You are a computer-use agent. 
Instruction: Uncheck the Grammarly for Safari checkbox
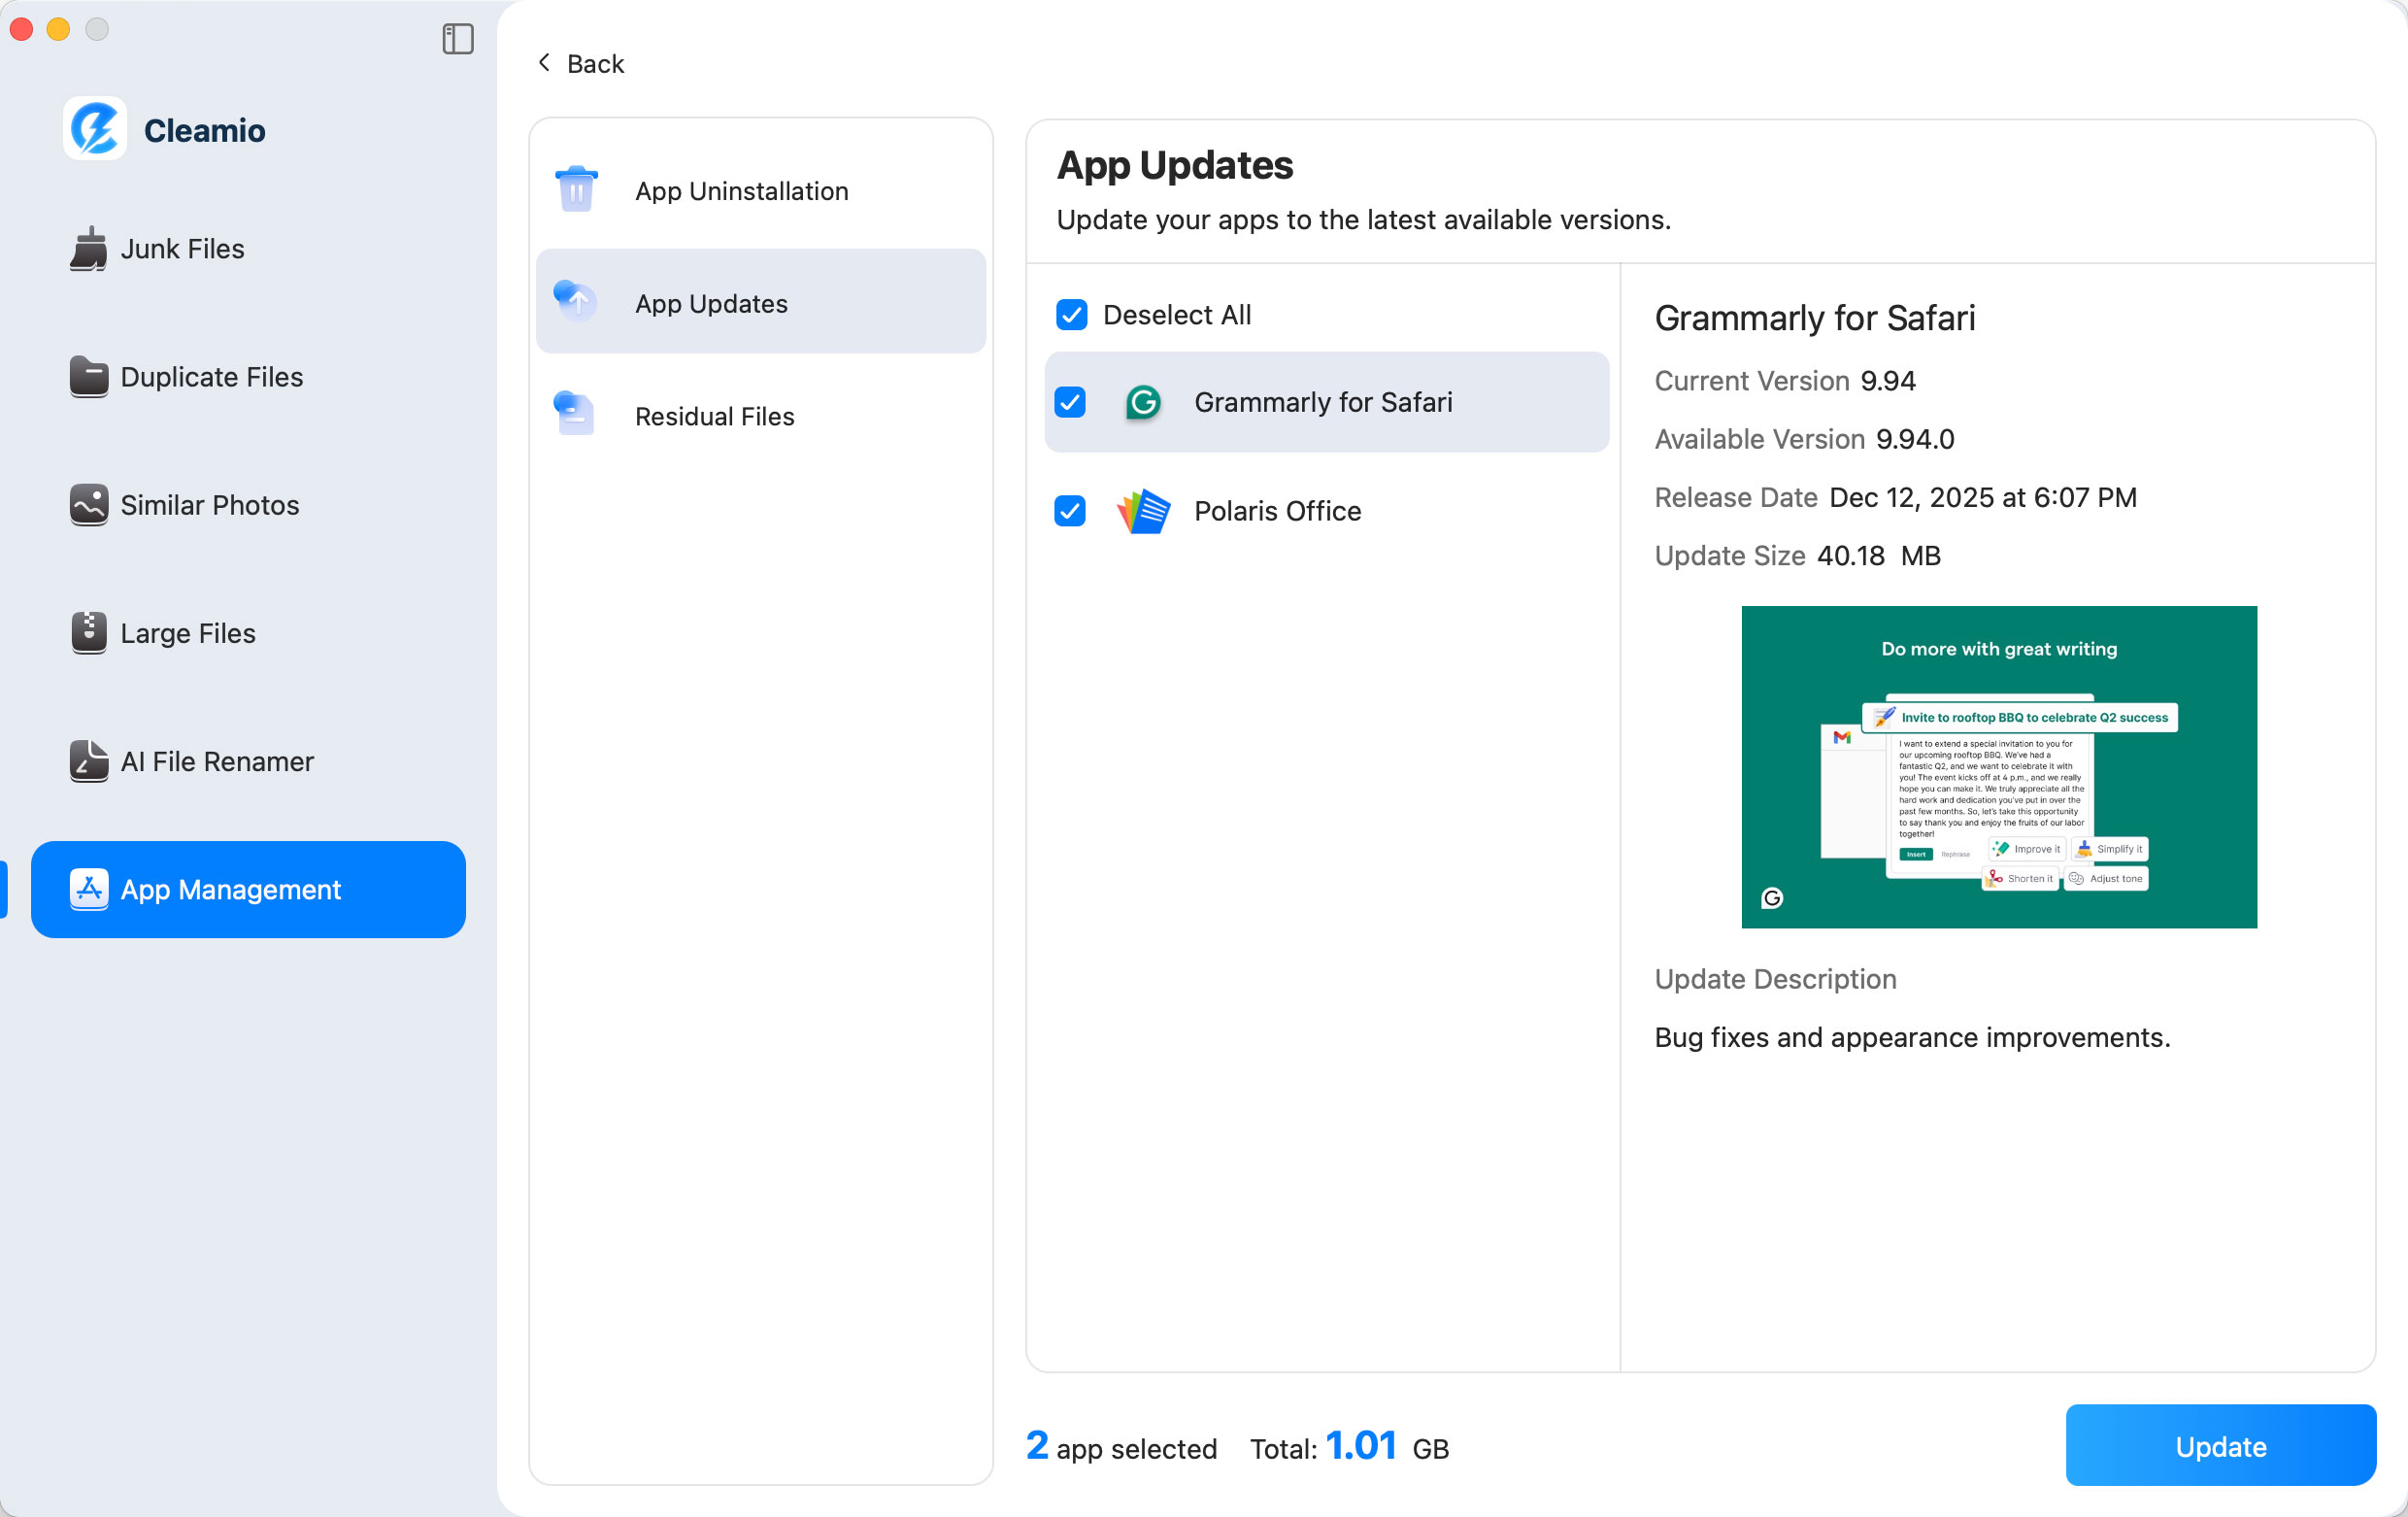point(1071,402)
